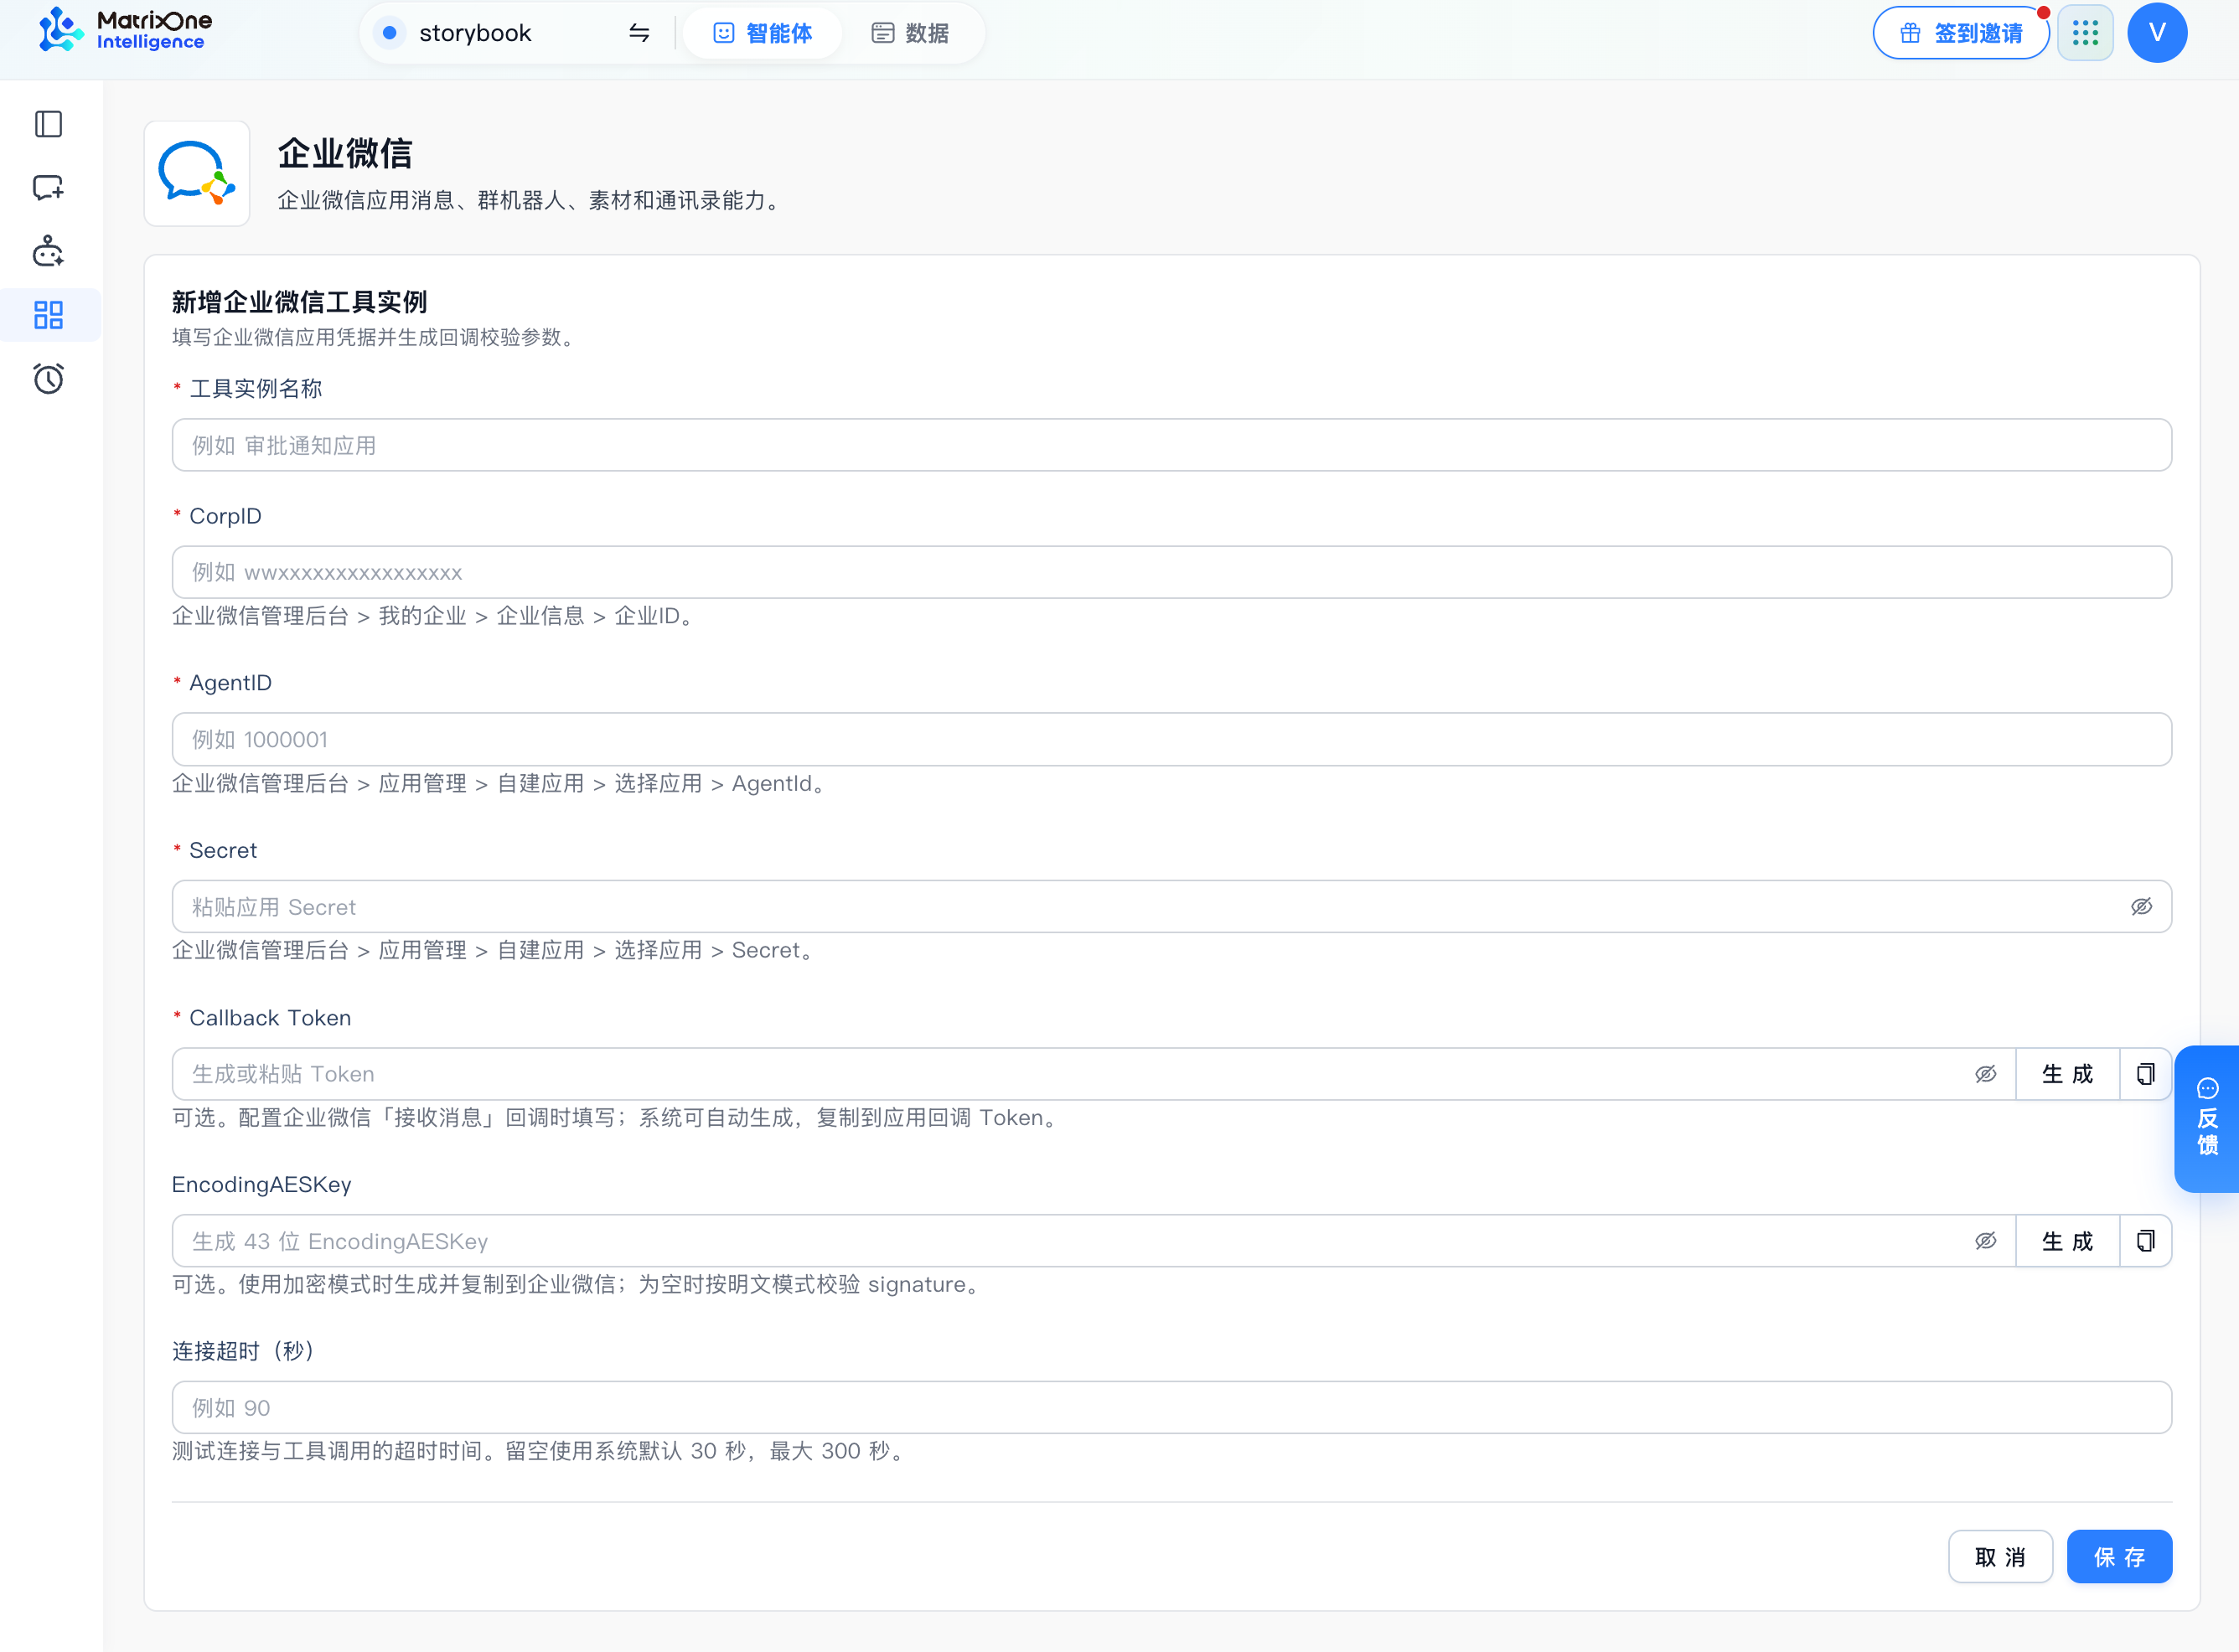This screenshot has height=1652, width=2239.
Task: Save the instance with 保存
Action: (2119, 1557)
